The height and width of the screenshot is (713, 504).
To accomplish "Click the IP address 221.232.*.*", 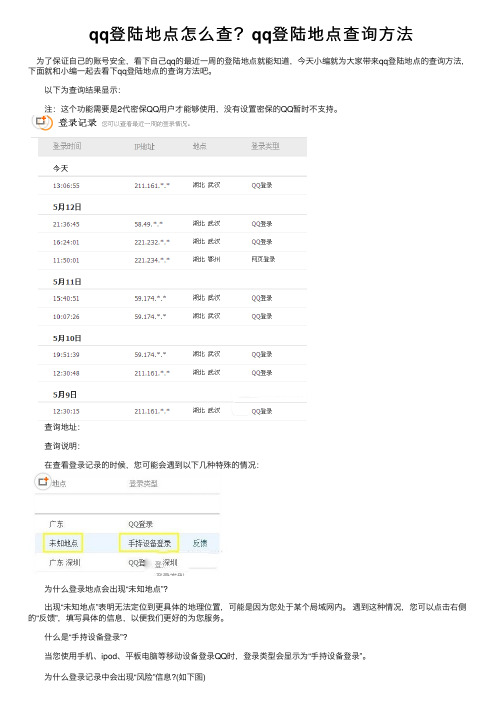I will click(152, 242).
